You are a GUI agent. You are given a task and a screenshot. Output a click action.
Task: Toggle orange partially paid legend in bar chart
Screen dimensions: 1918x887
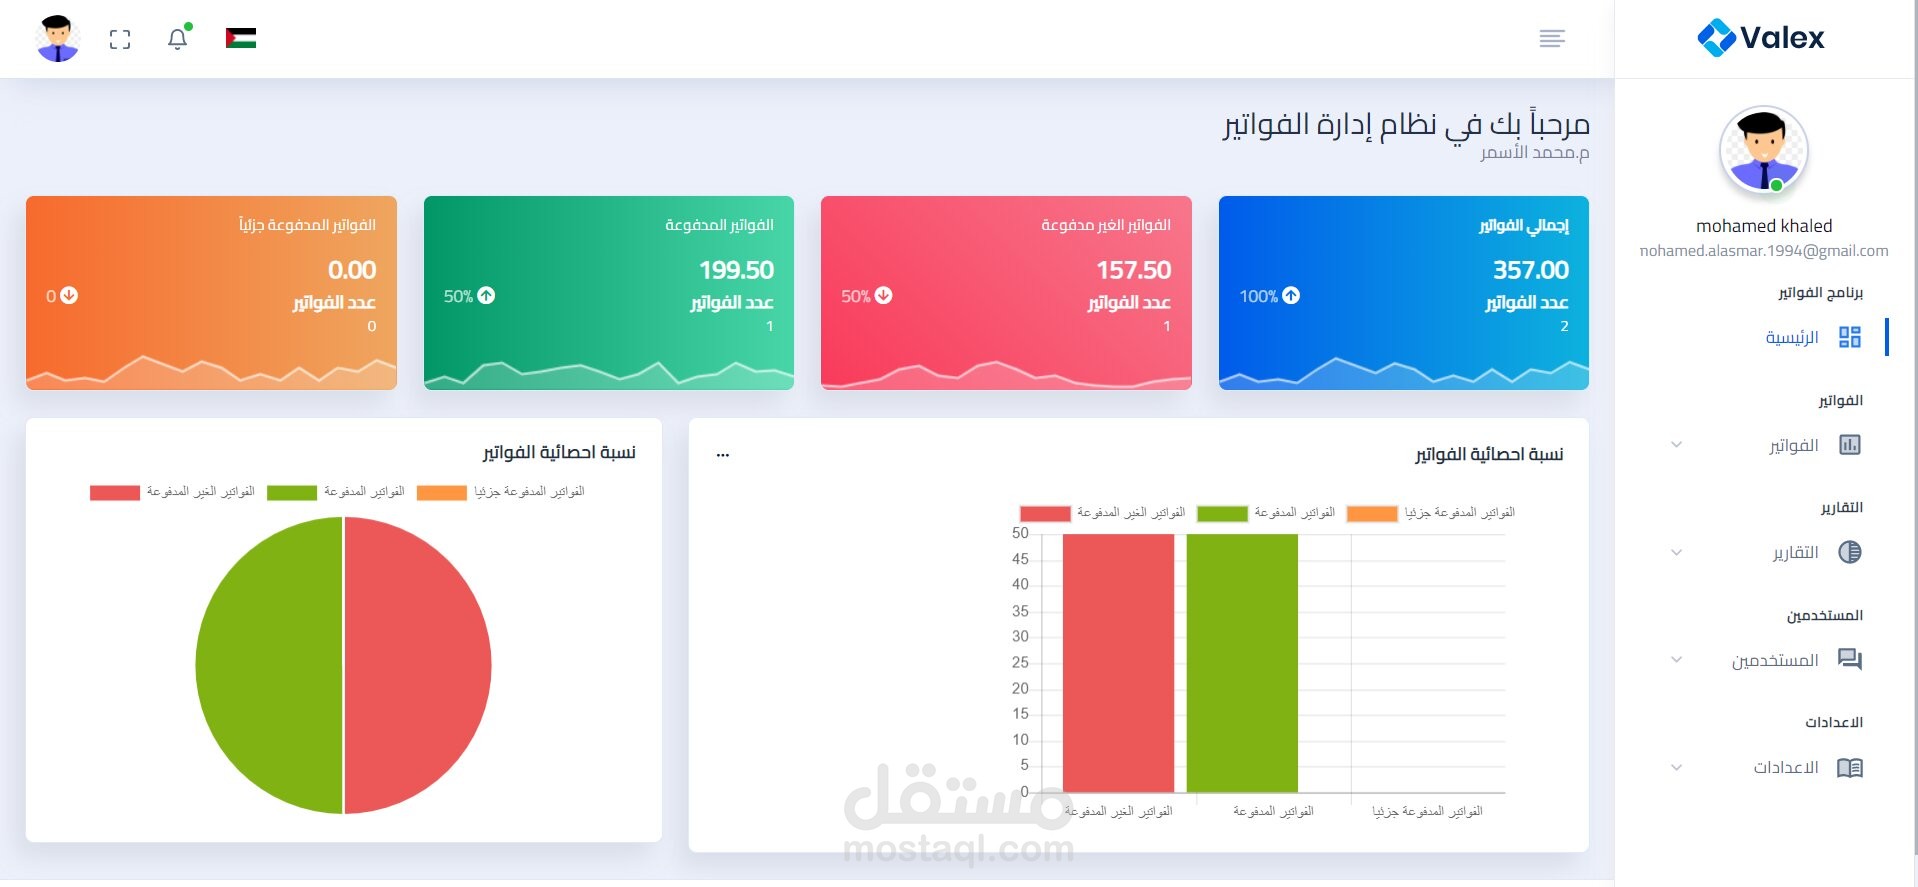[x=1372, y=513]
